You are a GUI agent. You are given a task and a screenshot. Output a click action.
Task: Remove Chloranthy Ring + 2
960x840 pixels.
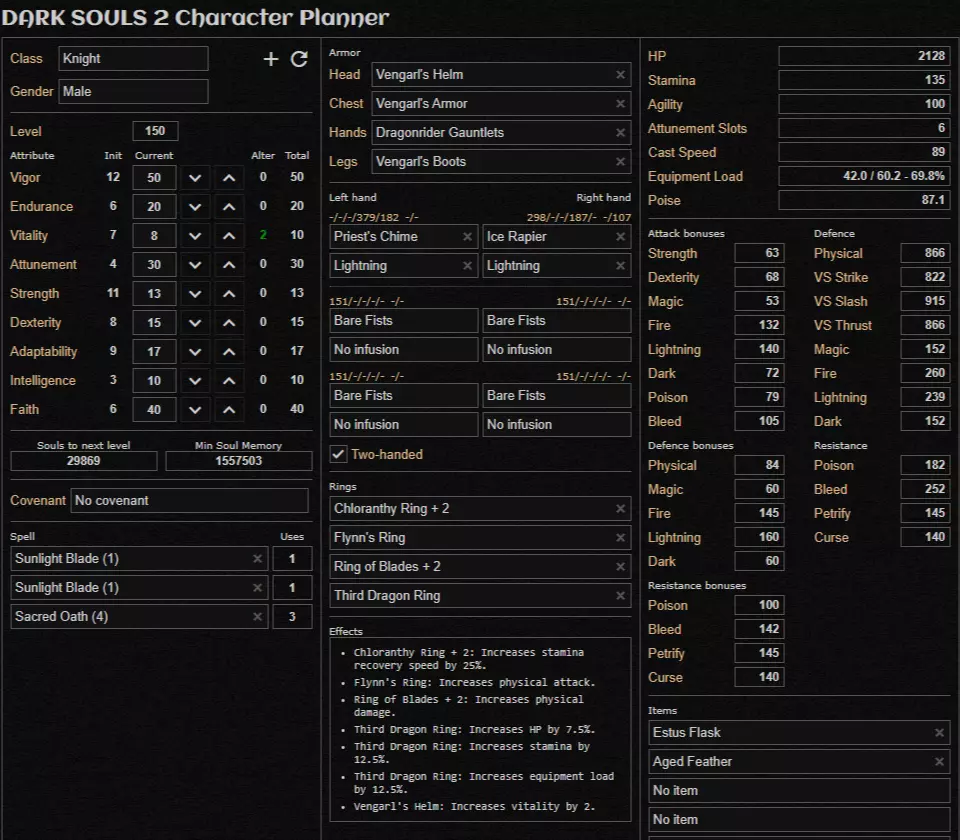pos(620,509)
